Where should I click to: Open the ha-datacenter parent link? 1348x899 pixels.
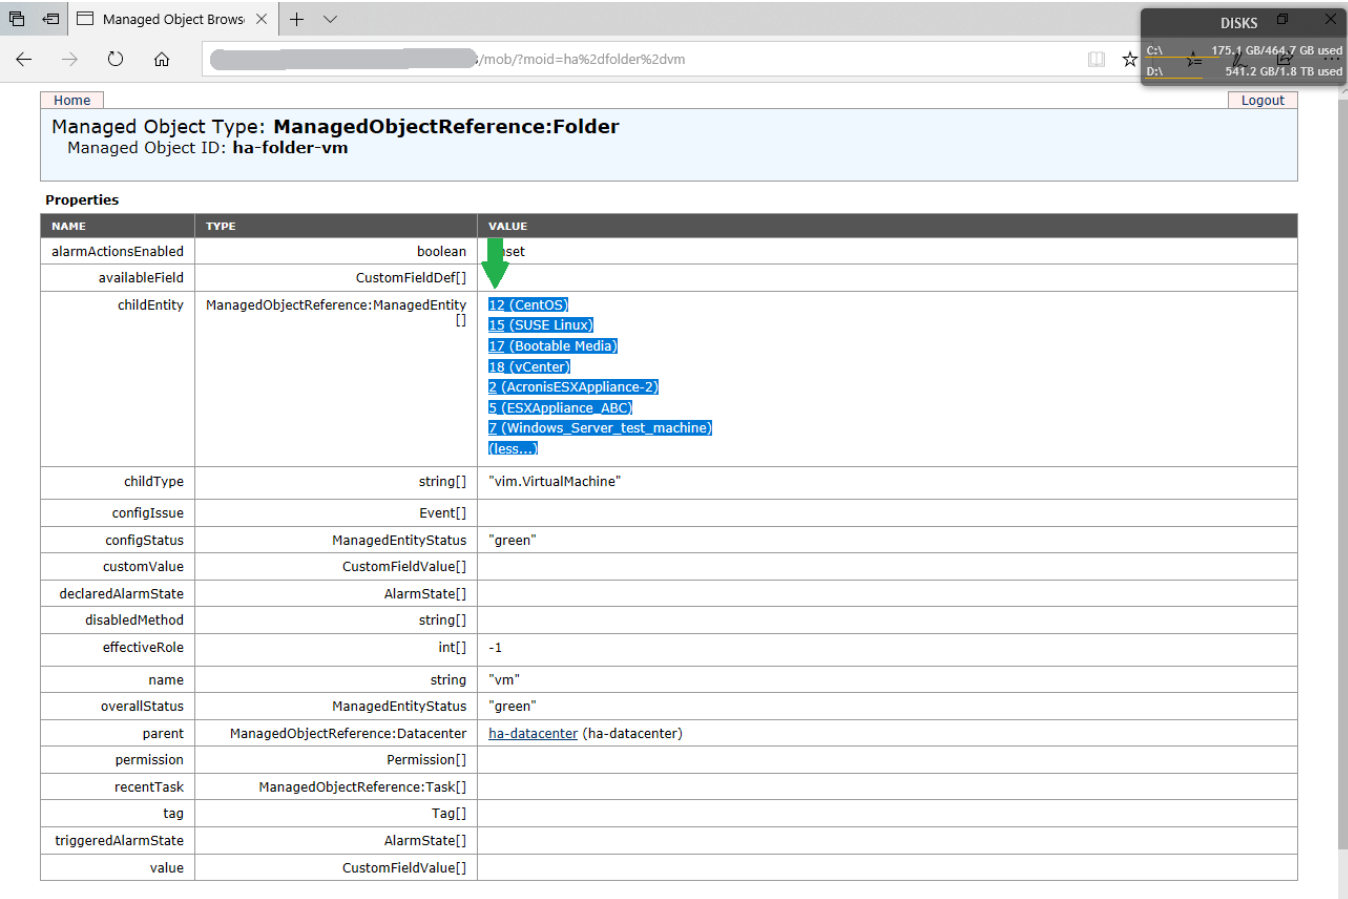tap(532, 733)
